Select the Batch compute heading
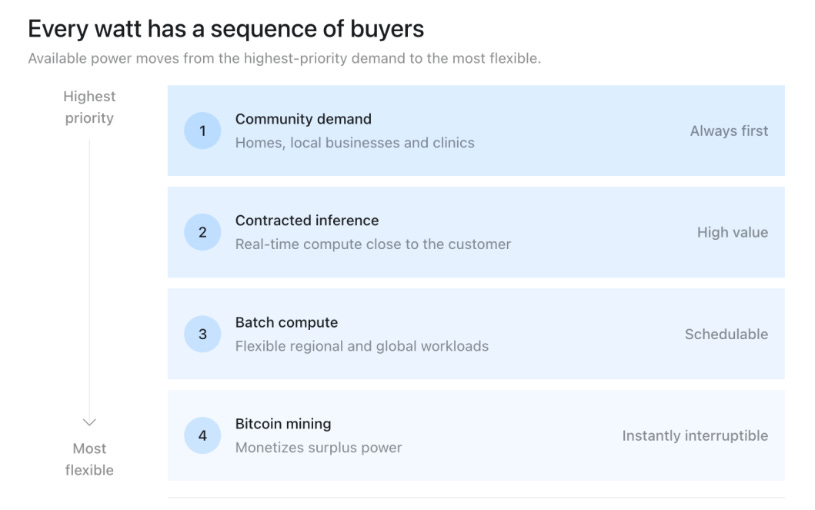The image size is (815, 510). point(286,322)
